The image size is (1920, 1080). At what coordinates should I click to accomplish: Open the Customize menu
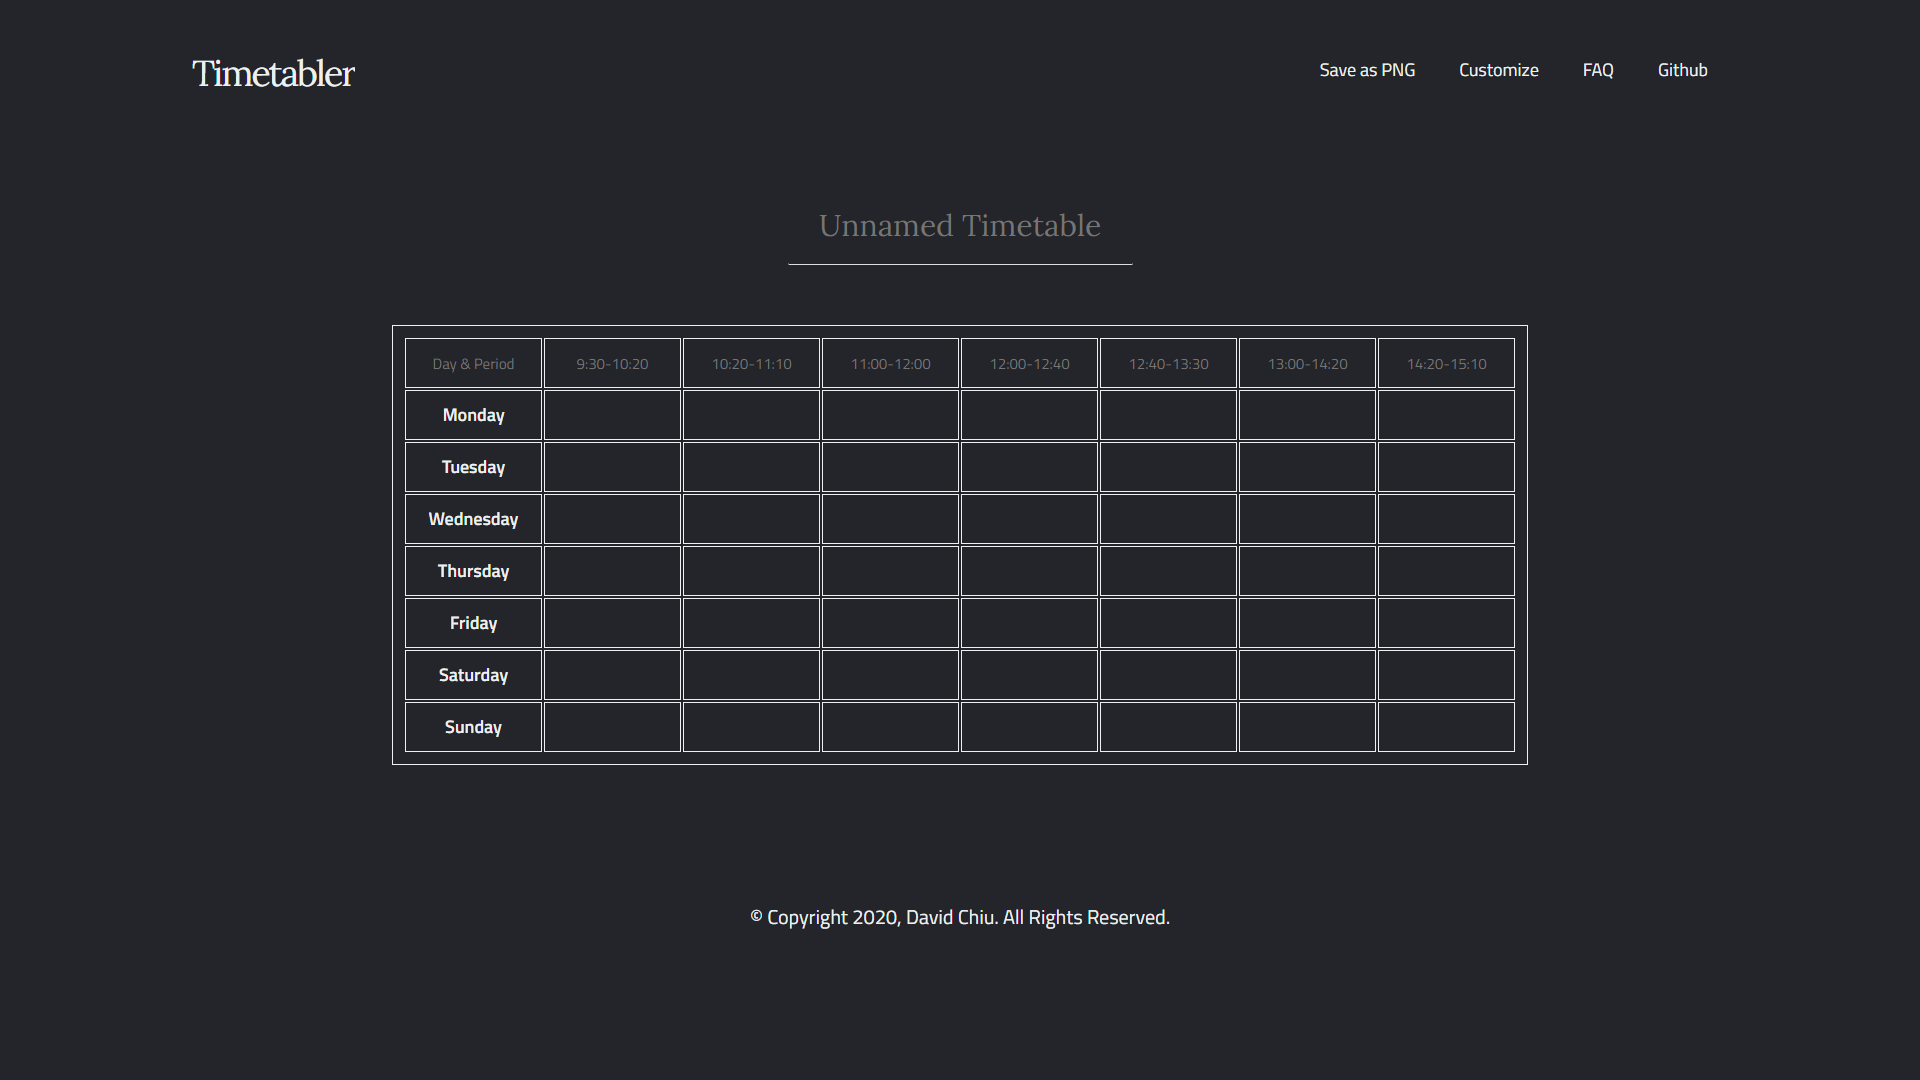tap(1498, 70)
